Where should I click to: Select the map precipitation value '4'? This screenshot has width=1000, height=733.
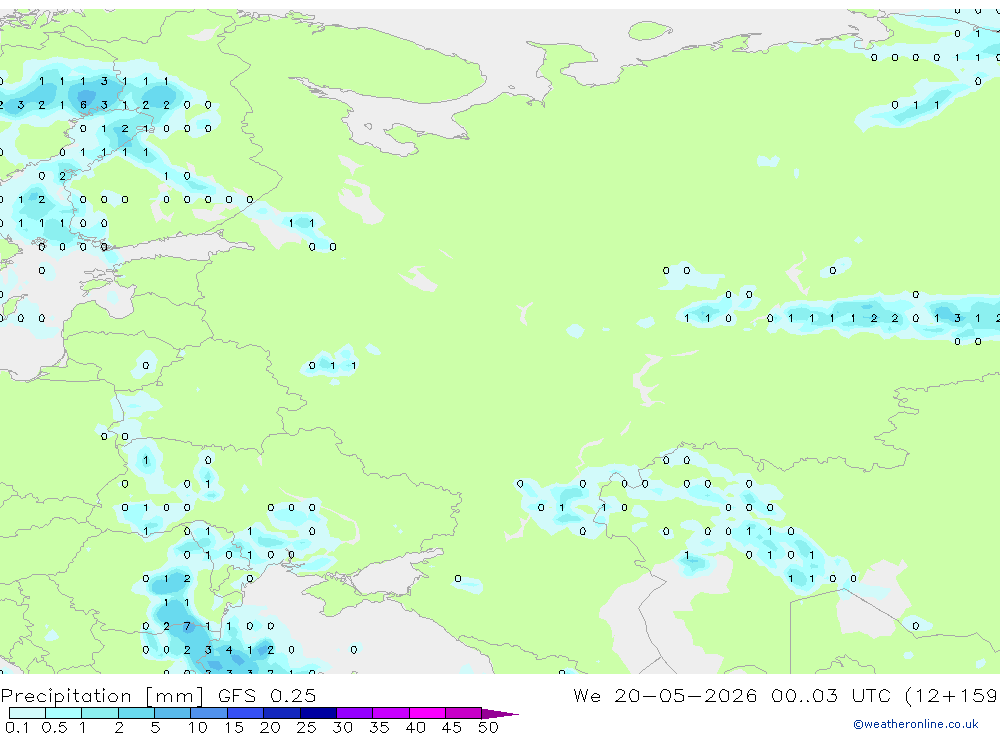[229, 649]
